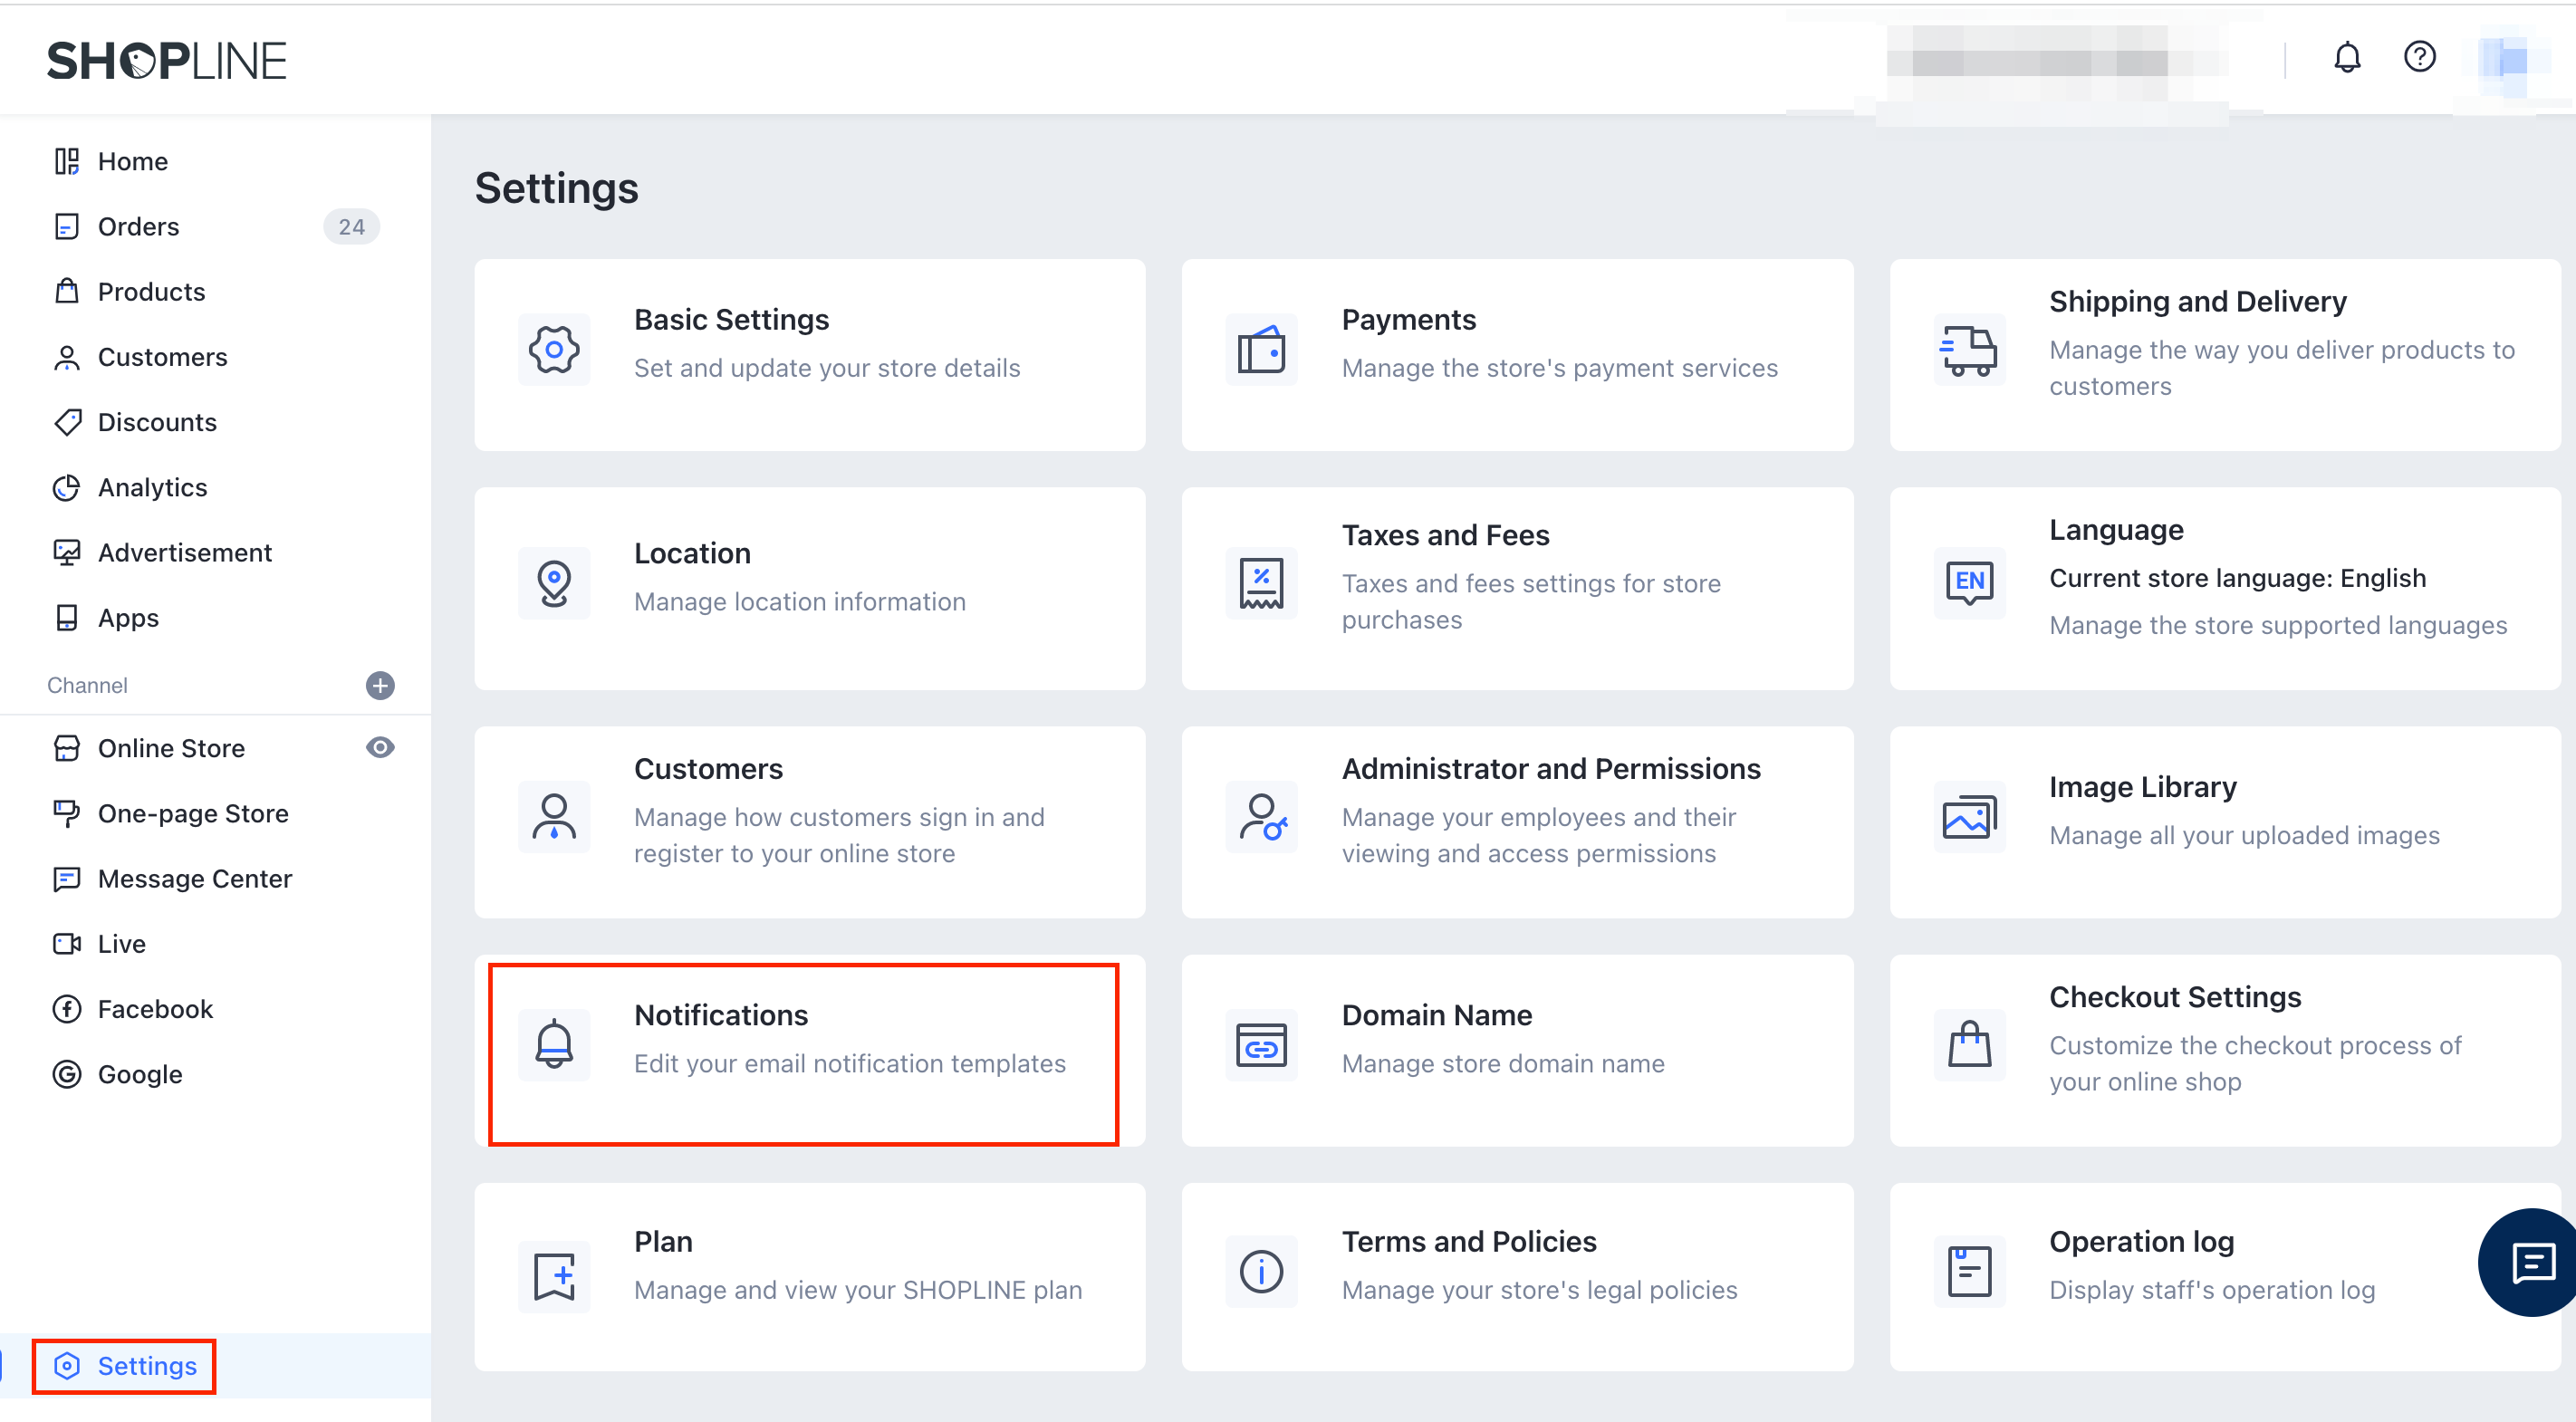Click the Domain Name link icon

tap(1261, 1045)
